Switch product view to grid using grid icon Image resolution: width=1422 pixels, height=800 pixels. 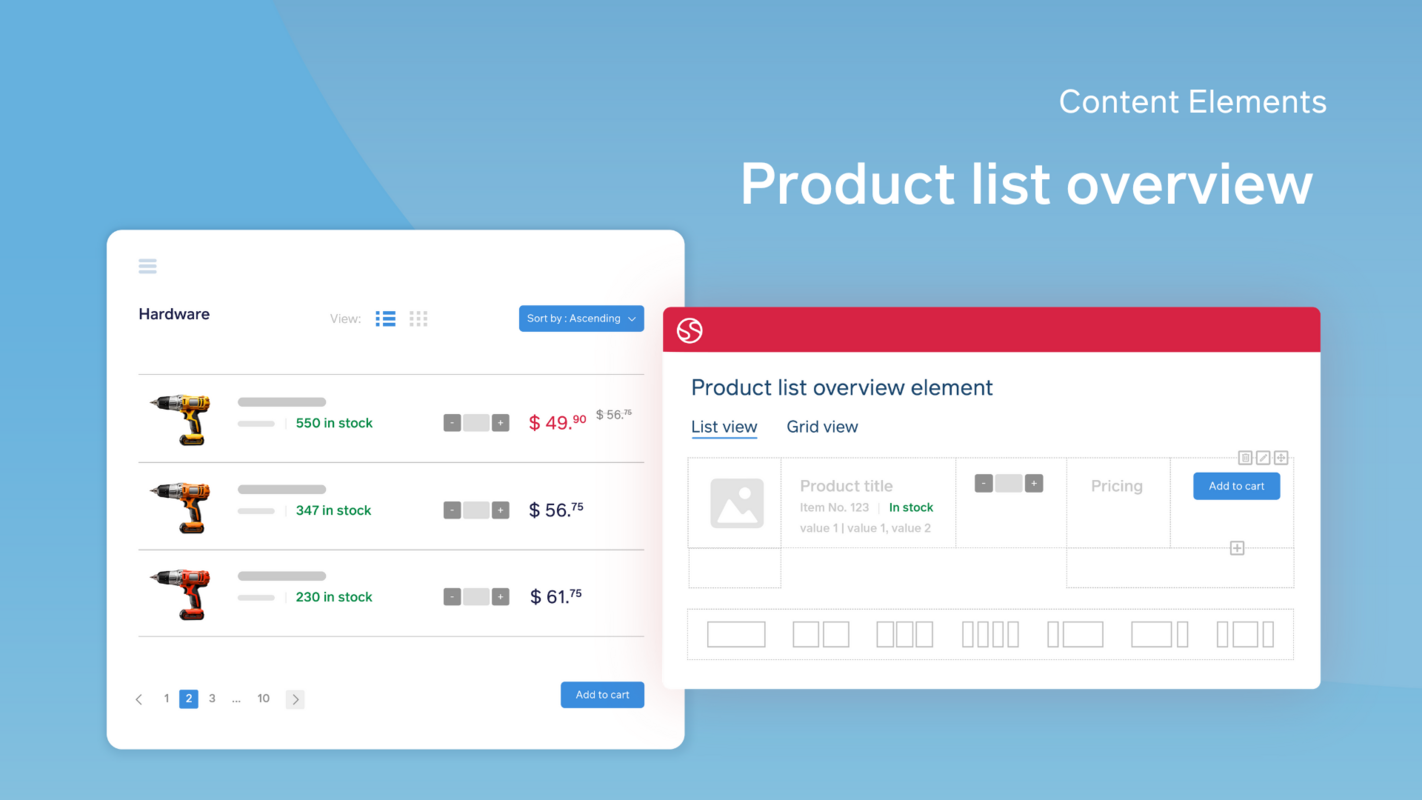(418, 318)
